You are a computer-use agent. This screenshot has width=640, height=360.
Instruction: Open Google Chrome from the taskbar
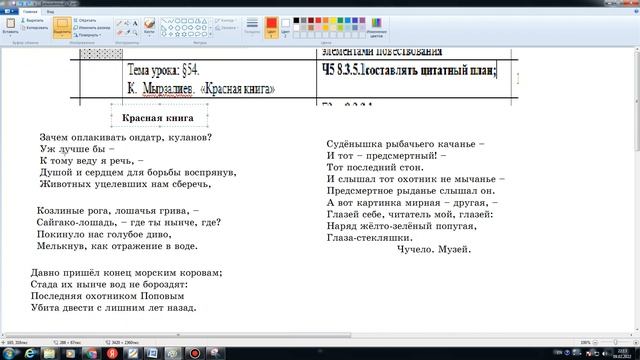[x=91, y=353]
